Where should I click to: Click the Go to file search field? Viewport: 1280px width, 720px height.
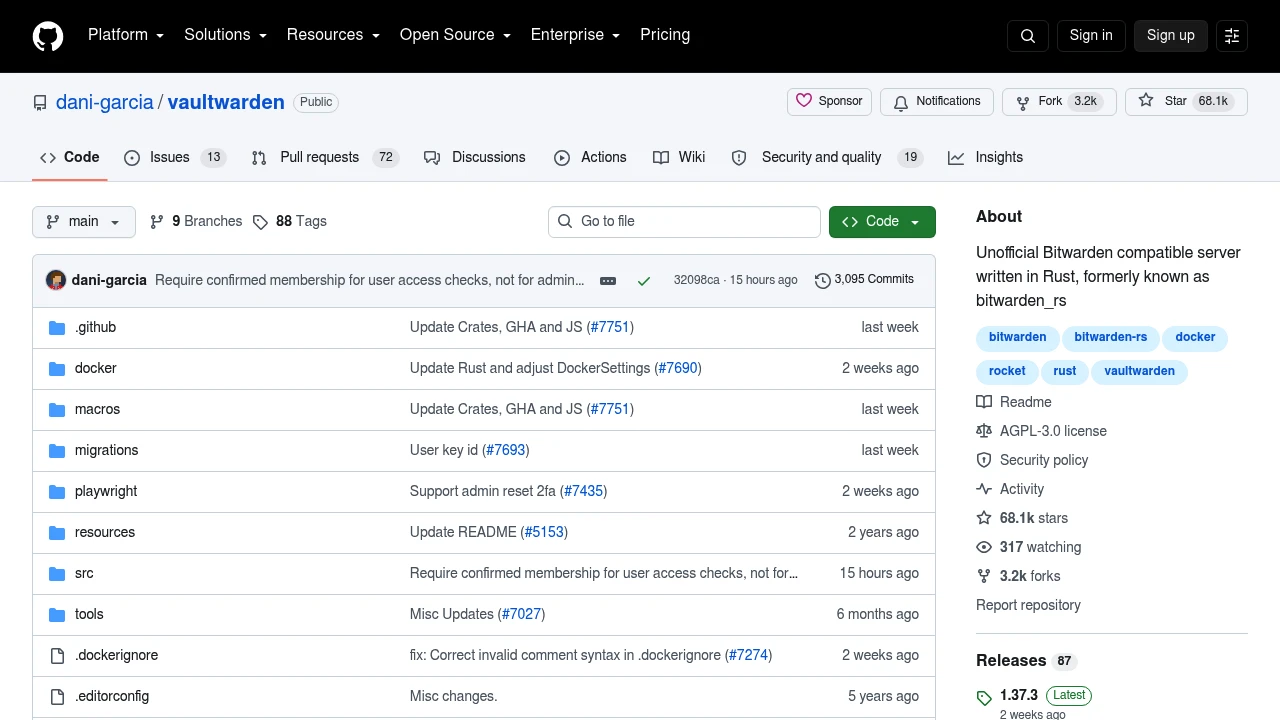pos(684,222)
